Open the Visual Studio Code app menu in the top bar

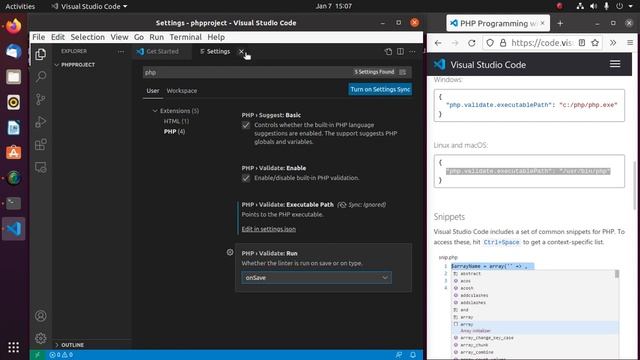point(89,6)
